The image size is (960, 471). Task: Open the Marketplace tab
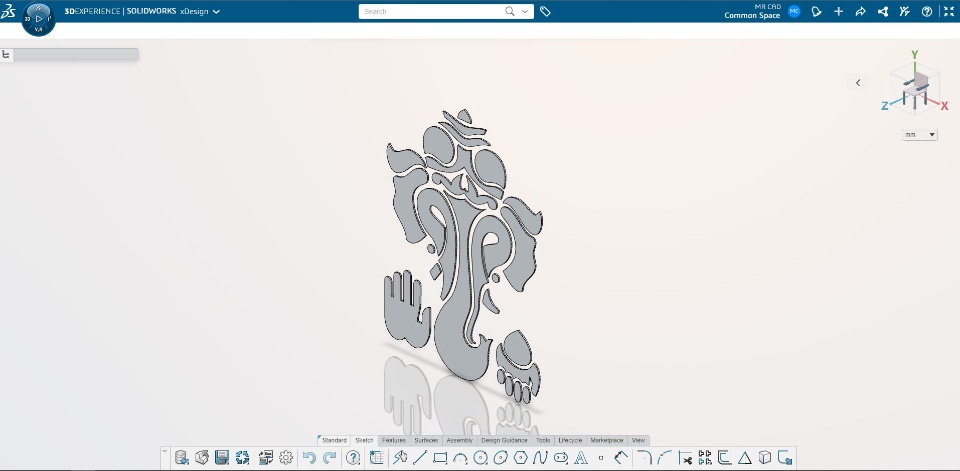[x=607, y=440]
